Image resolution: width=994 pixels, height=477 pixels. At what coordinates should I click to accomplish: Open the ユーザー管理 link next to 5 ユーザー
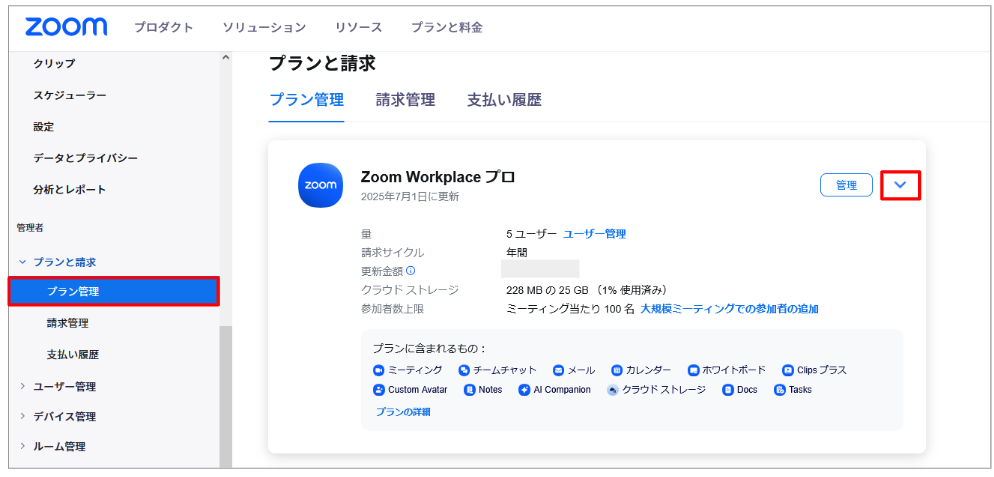coord(595,234)
